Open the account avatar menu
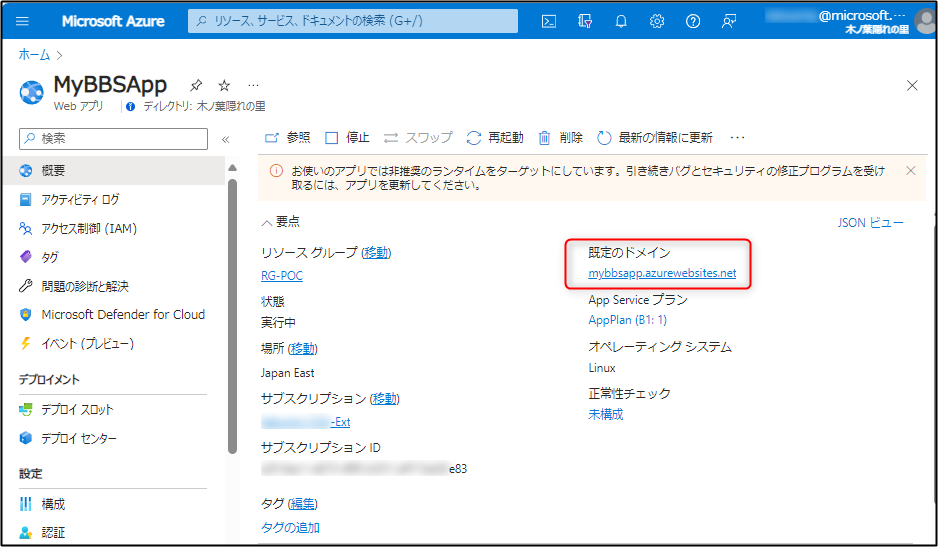938x547 pixels. pos(926,22)
